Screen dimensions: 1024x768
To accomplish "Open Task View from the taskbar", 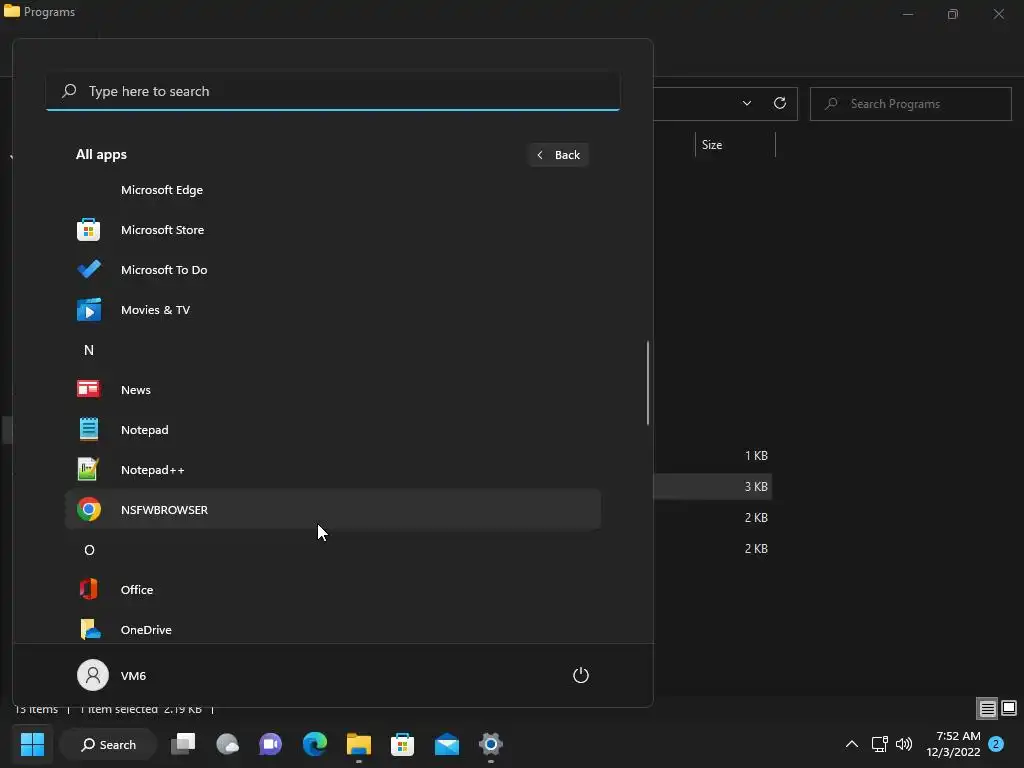I will (x=183, y=744).
